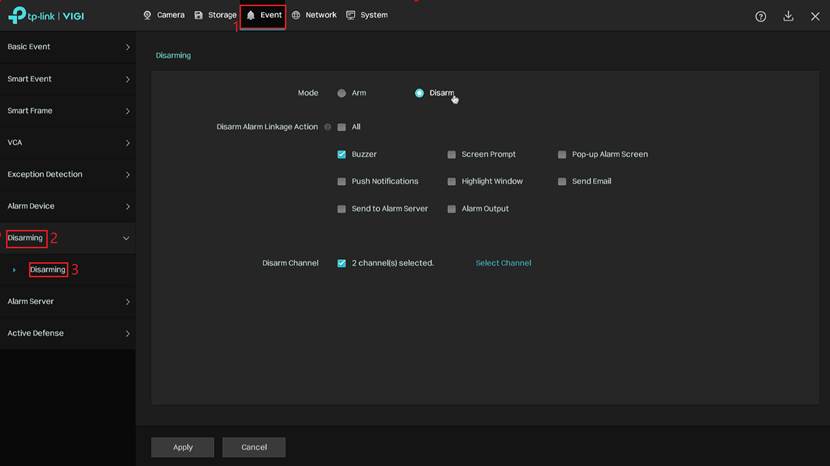Close the settings window with X
This screenshot has height=466, width=830.
pyautogui.click(x=815, y=16)
